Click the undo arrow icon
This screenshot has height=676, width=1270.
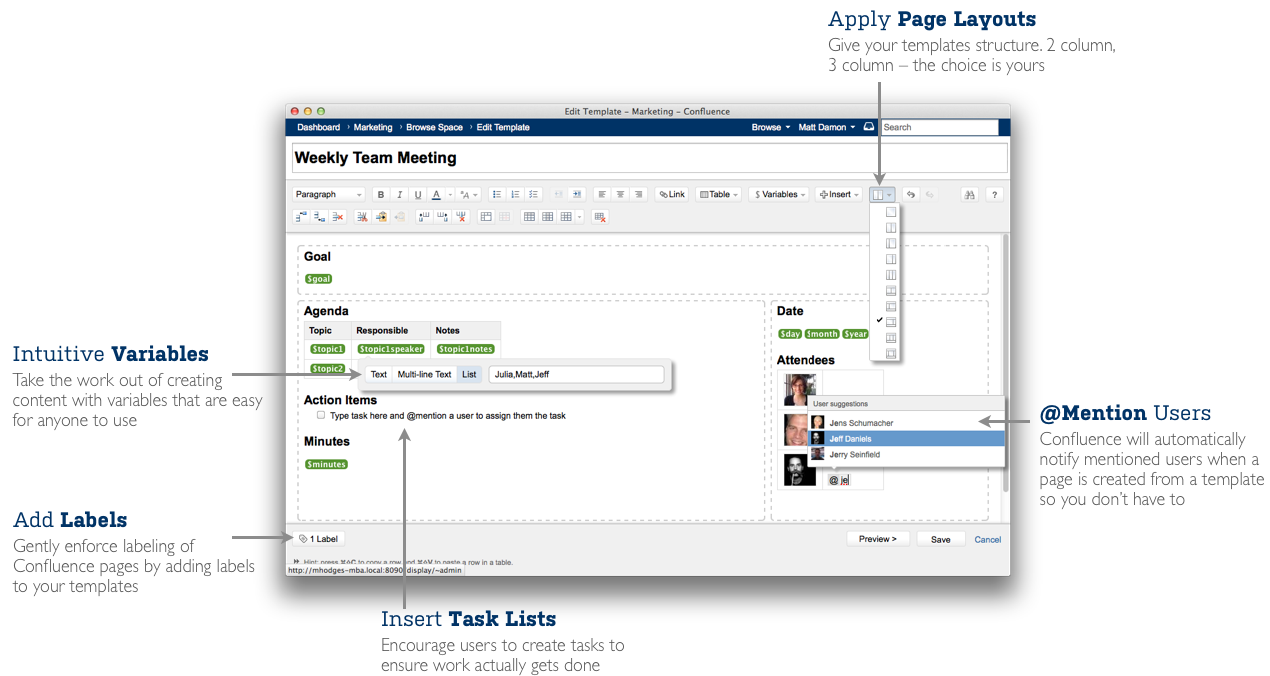(911, 194)
